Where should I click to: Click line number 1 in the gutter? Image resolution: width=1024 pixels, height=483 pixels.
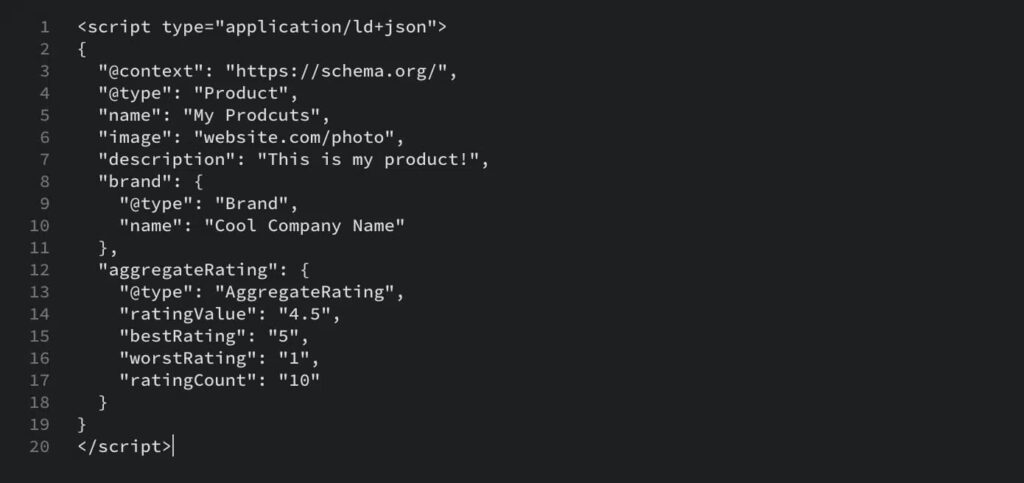tap(44, 27)
